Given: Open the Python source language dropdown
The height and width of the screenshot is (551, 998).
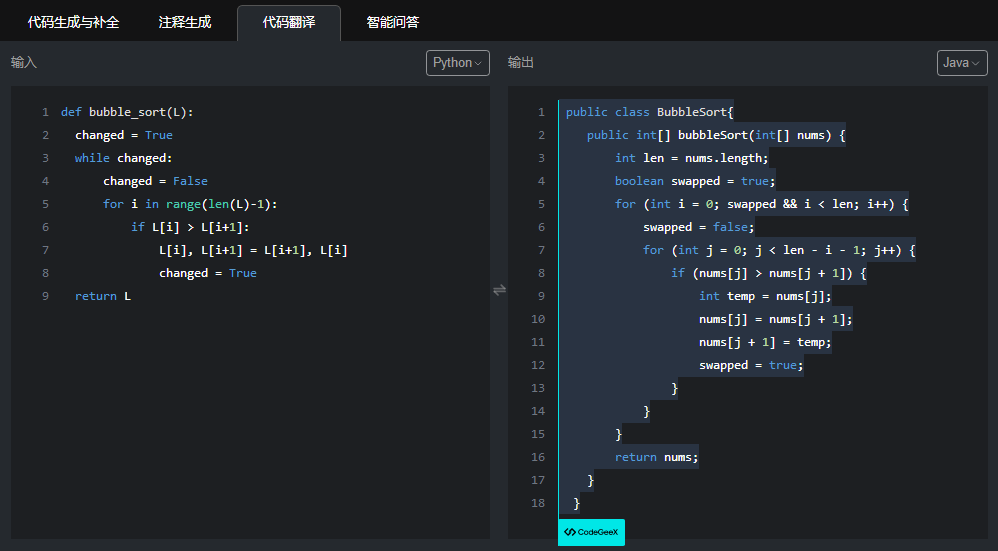Looking at the screenshot, I should 457,63.
